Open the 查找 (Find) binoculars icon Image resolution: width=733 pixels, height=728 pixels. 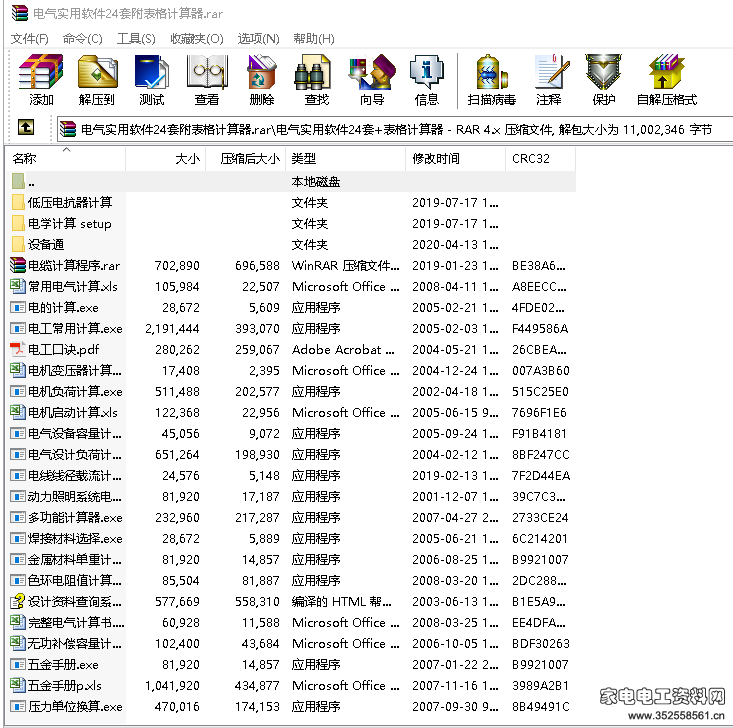pos(312,72)
